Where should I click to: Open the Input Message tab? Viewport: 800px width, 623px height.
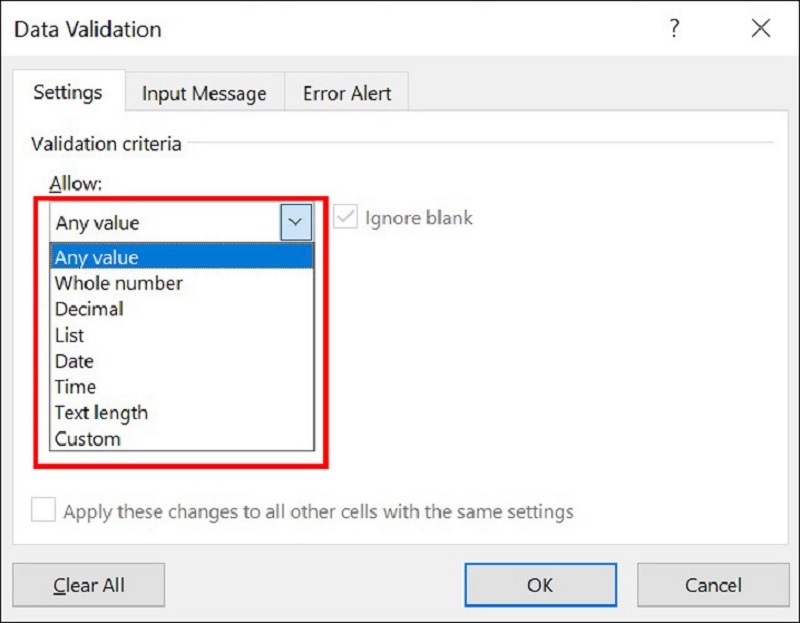pos(204,94)
